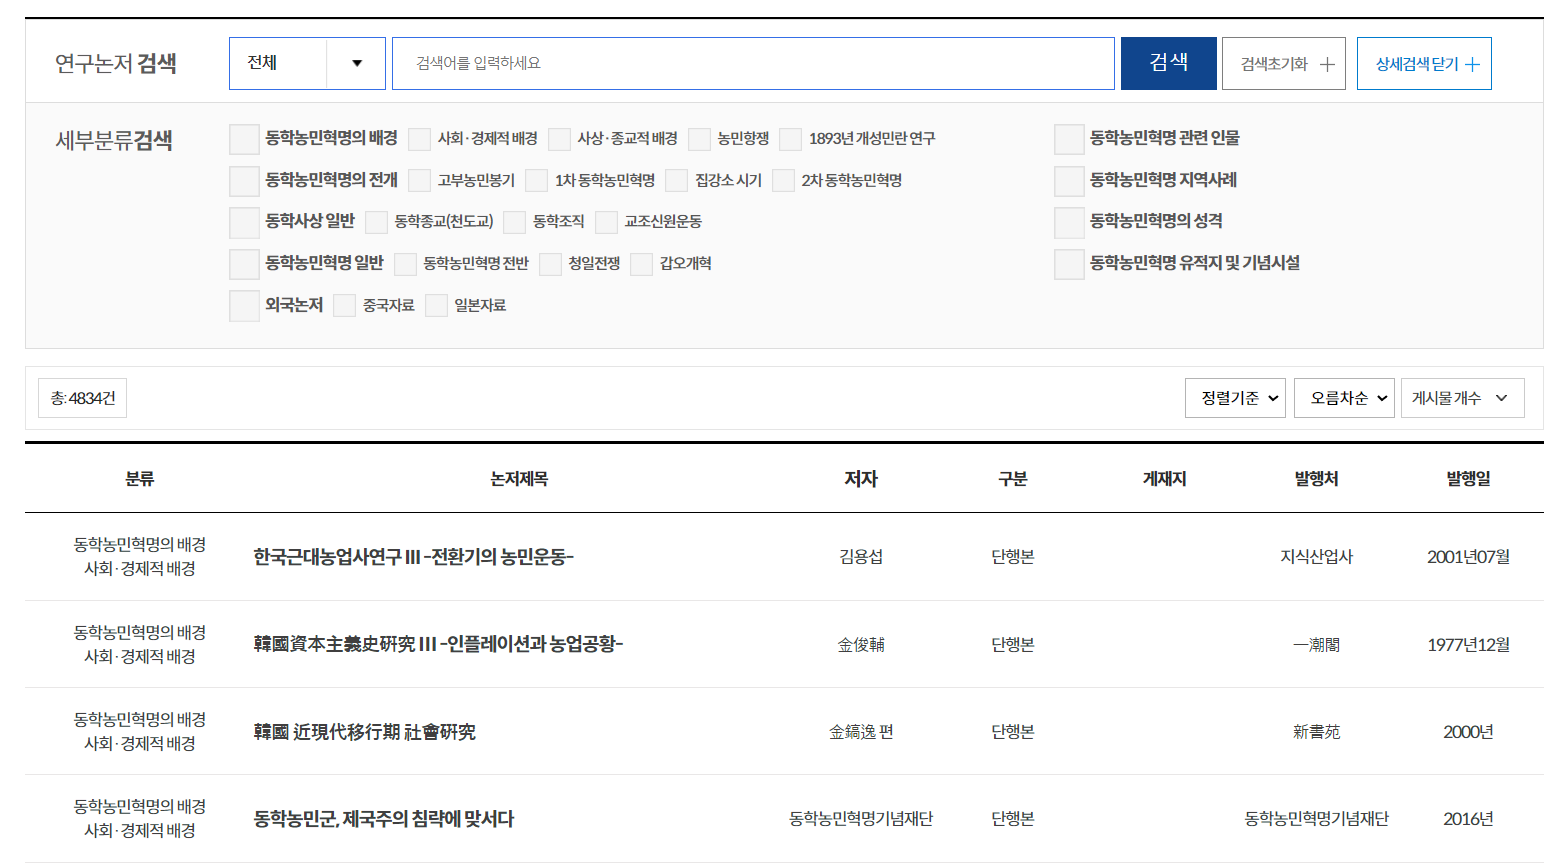The image size is (1559, 867).
Task: Tick the 교조신원운동 checkbox
Action: pyautogui.click(x=607, y=222)
